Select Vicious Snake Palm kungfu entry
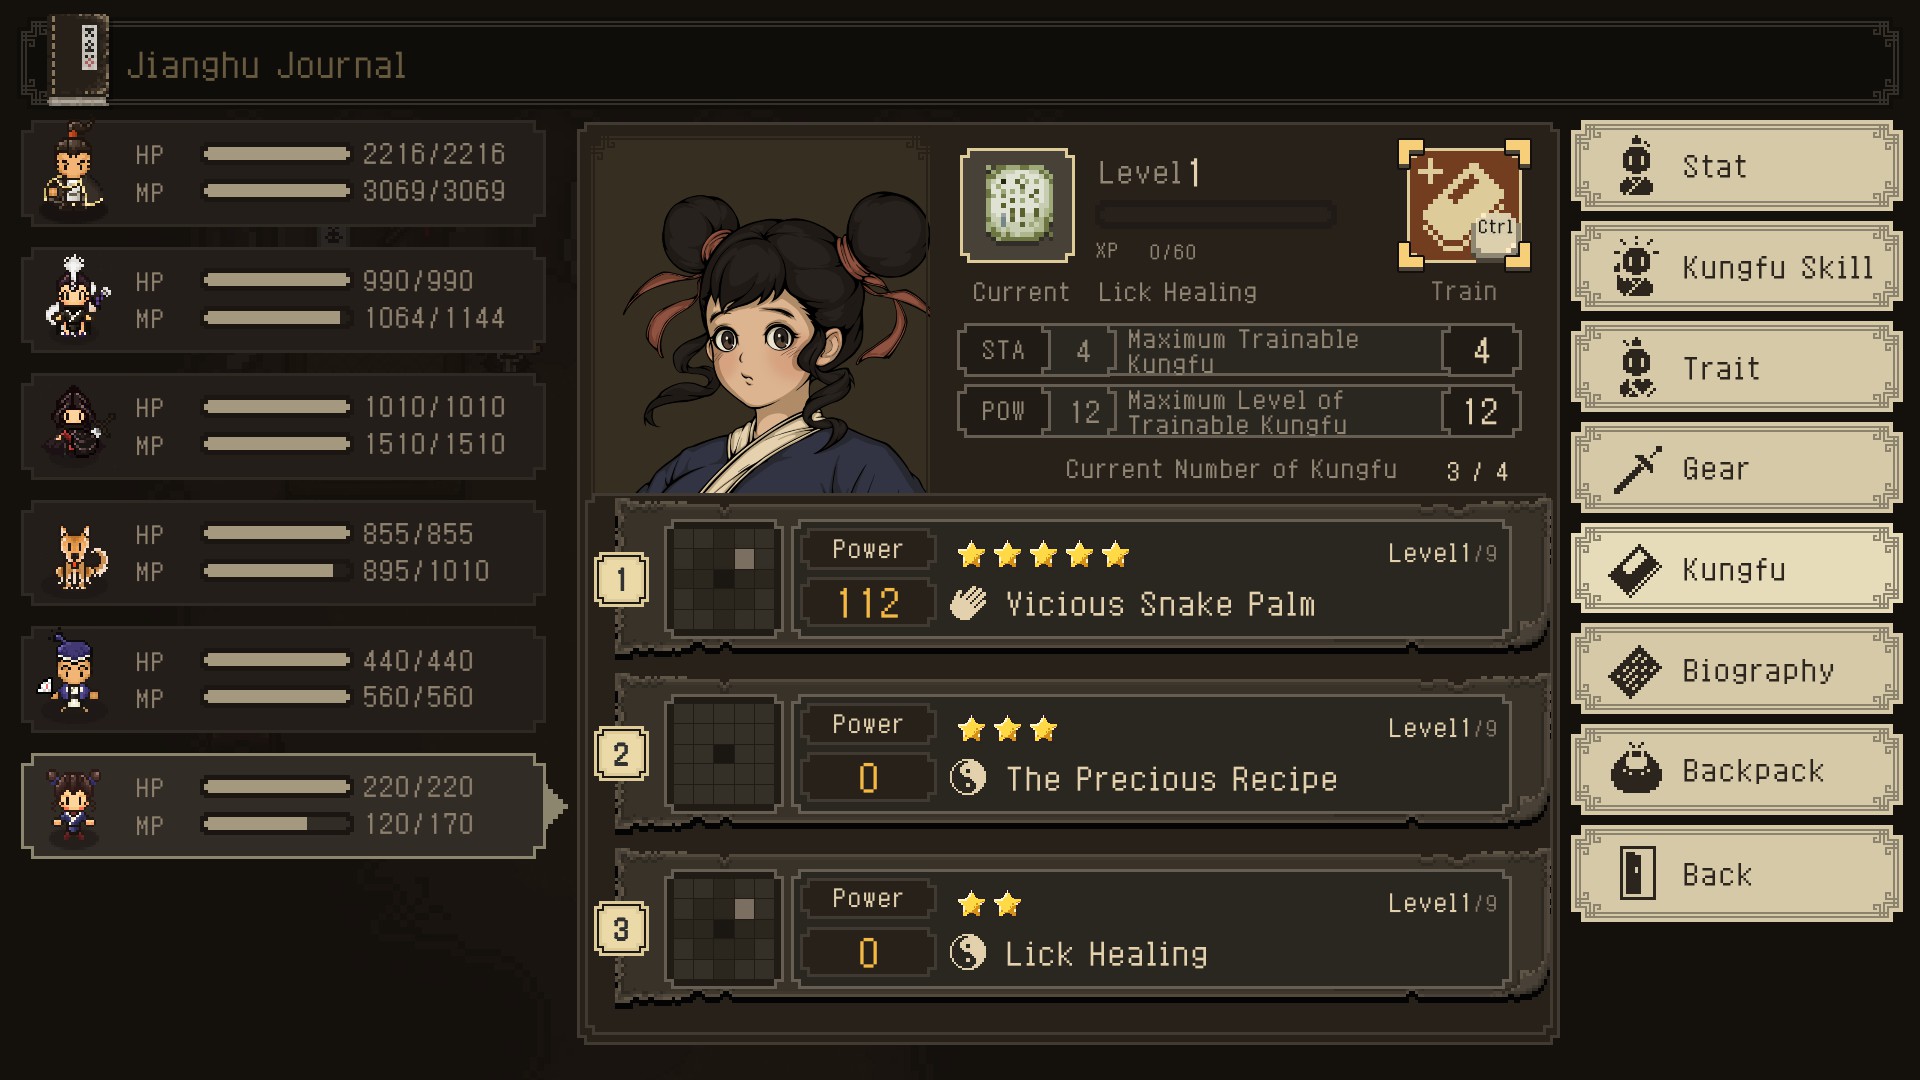 (1082, 578)
